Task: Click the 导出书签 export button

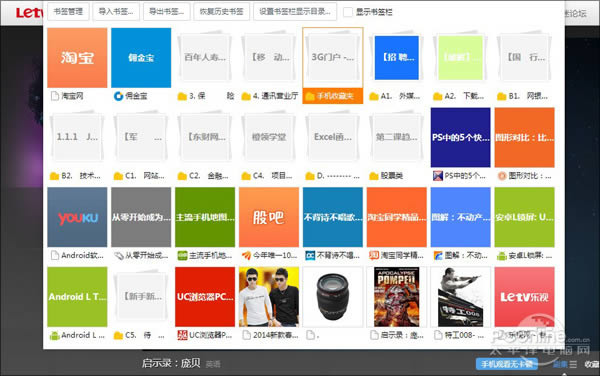Action: [166, 11]
